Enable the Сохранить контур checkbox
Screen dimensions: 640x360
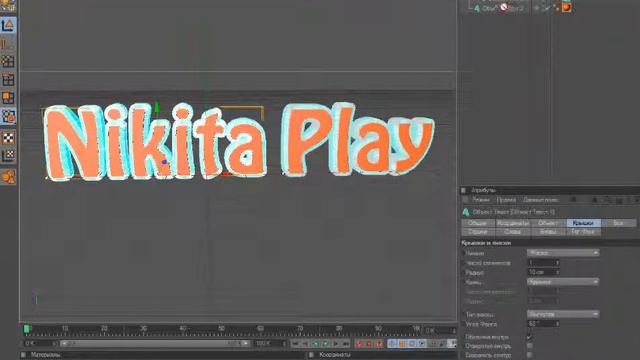coord(529,355)
